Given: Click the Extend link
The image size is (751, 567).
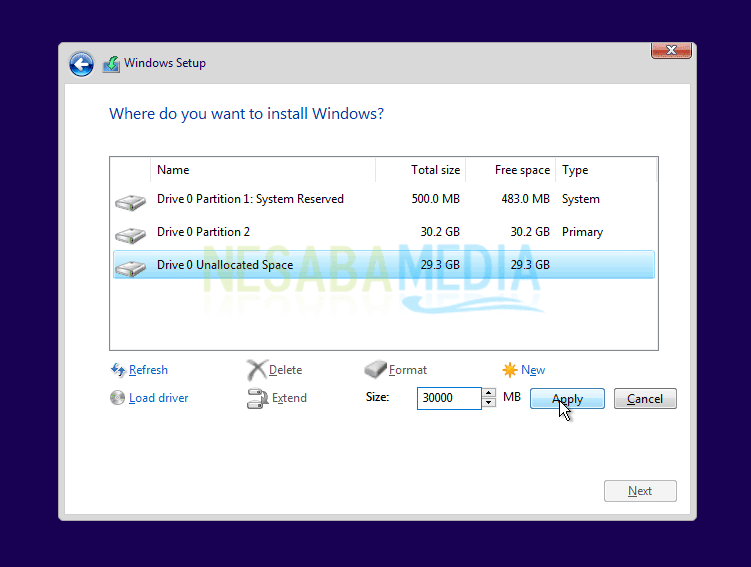Looking at the screenshot, I should tap(289, 397).
